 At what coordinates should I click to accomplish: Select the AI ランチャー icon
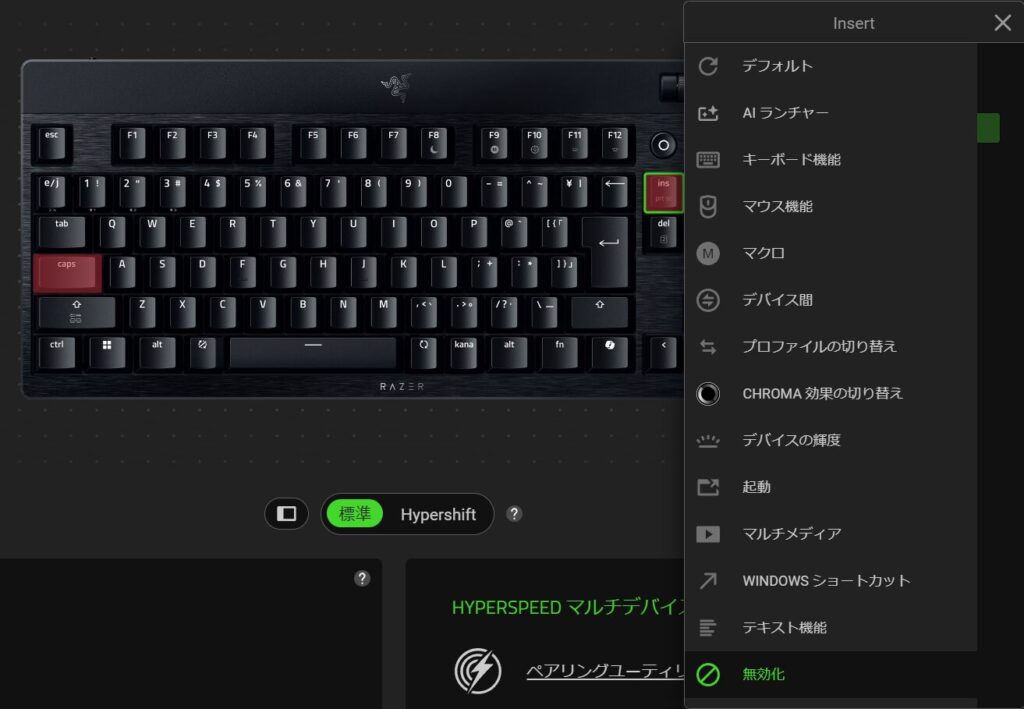(x=708, y=113)
